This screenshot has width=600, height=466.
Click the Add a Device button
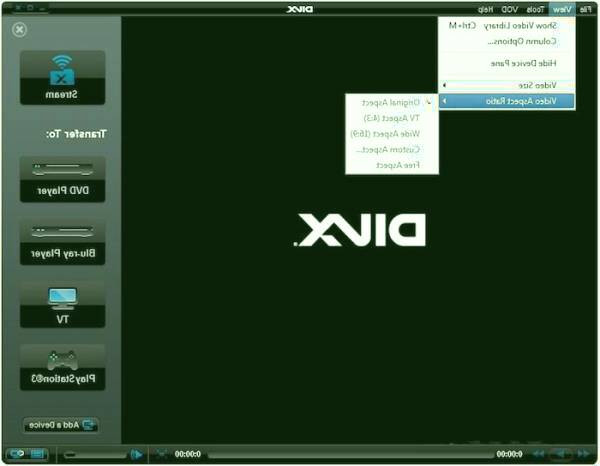coord(61,425)
